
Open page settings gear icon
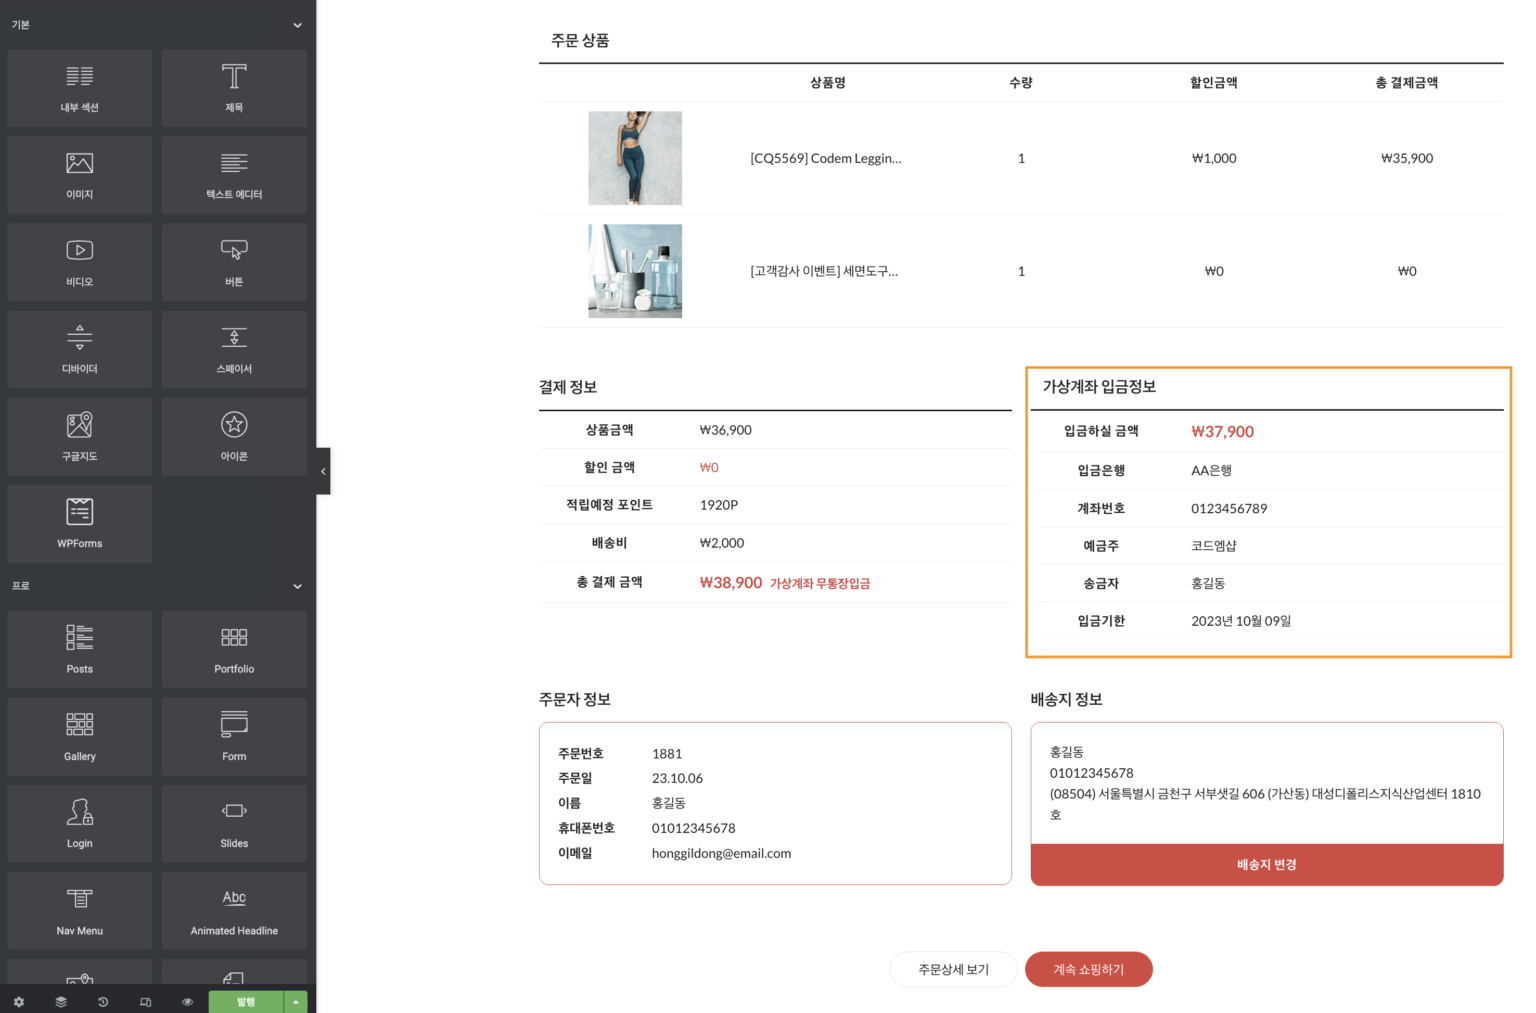click(19, 1001)
